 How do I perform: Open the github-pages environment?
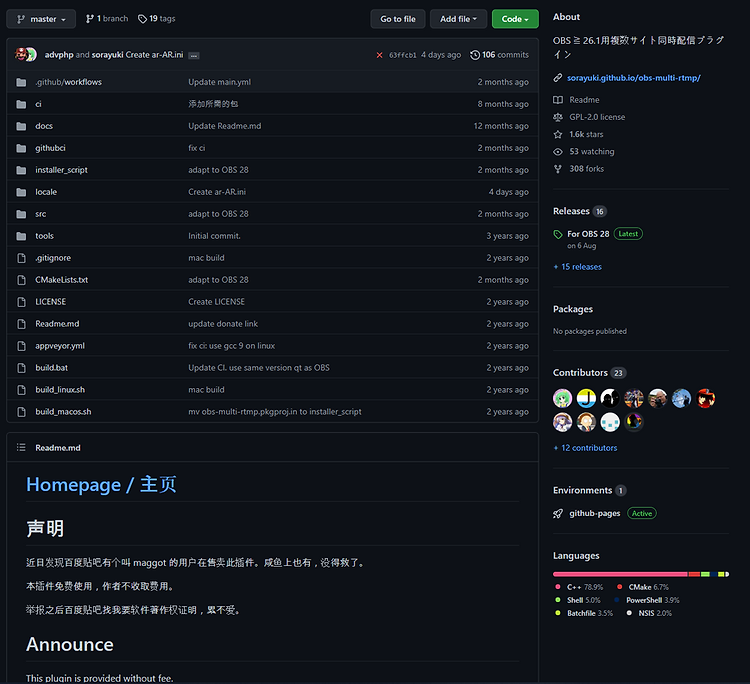click(x=595, y=513)
